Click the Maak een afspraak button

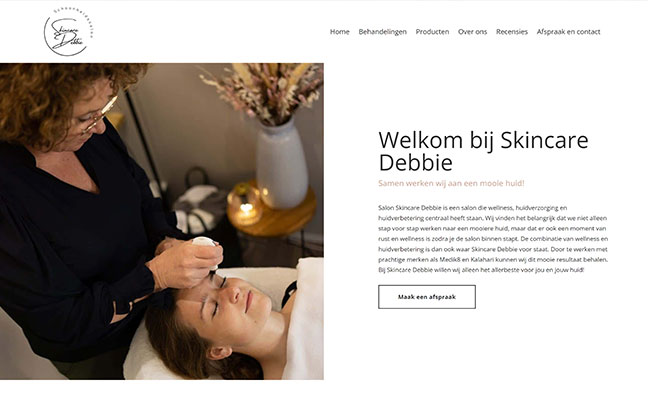426,297
